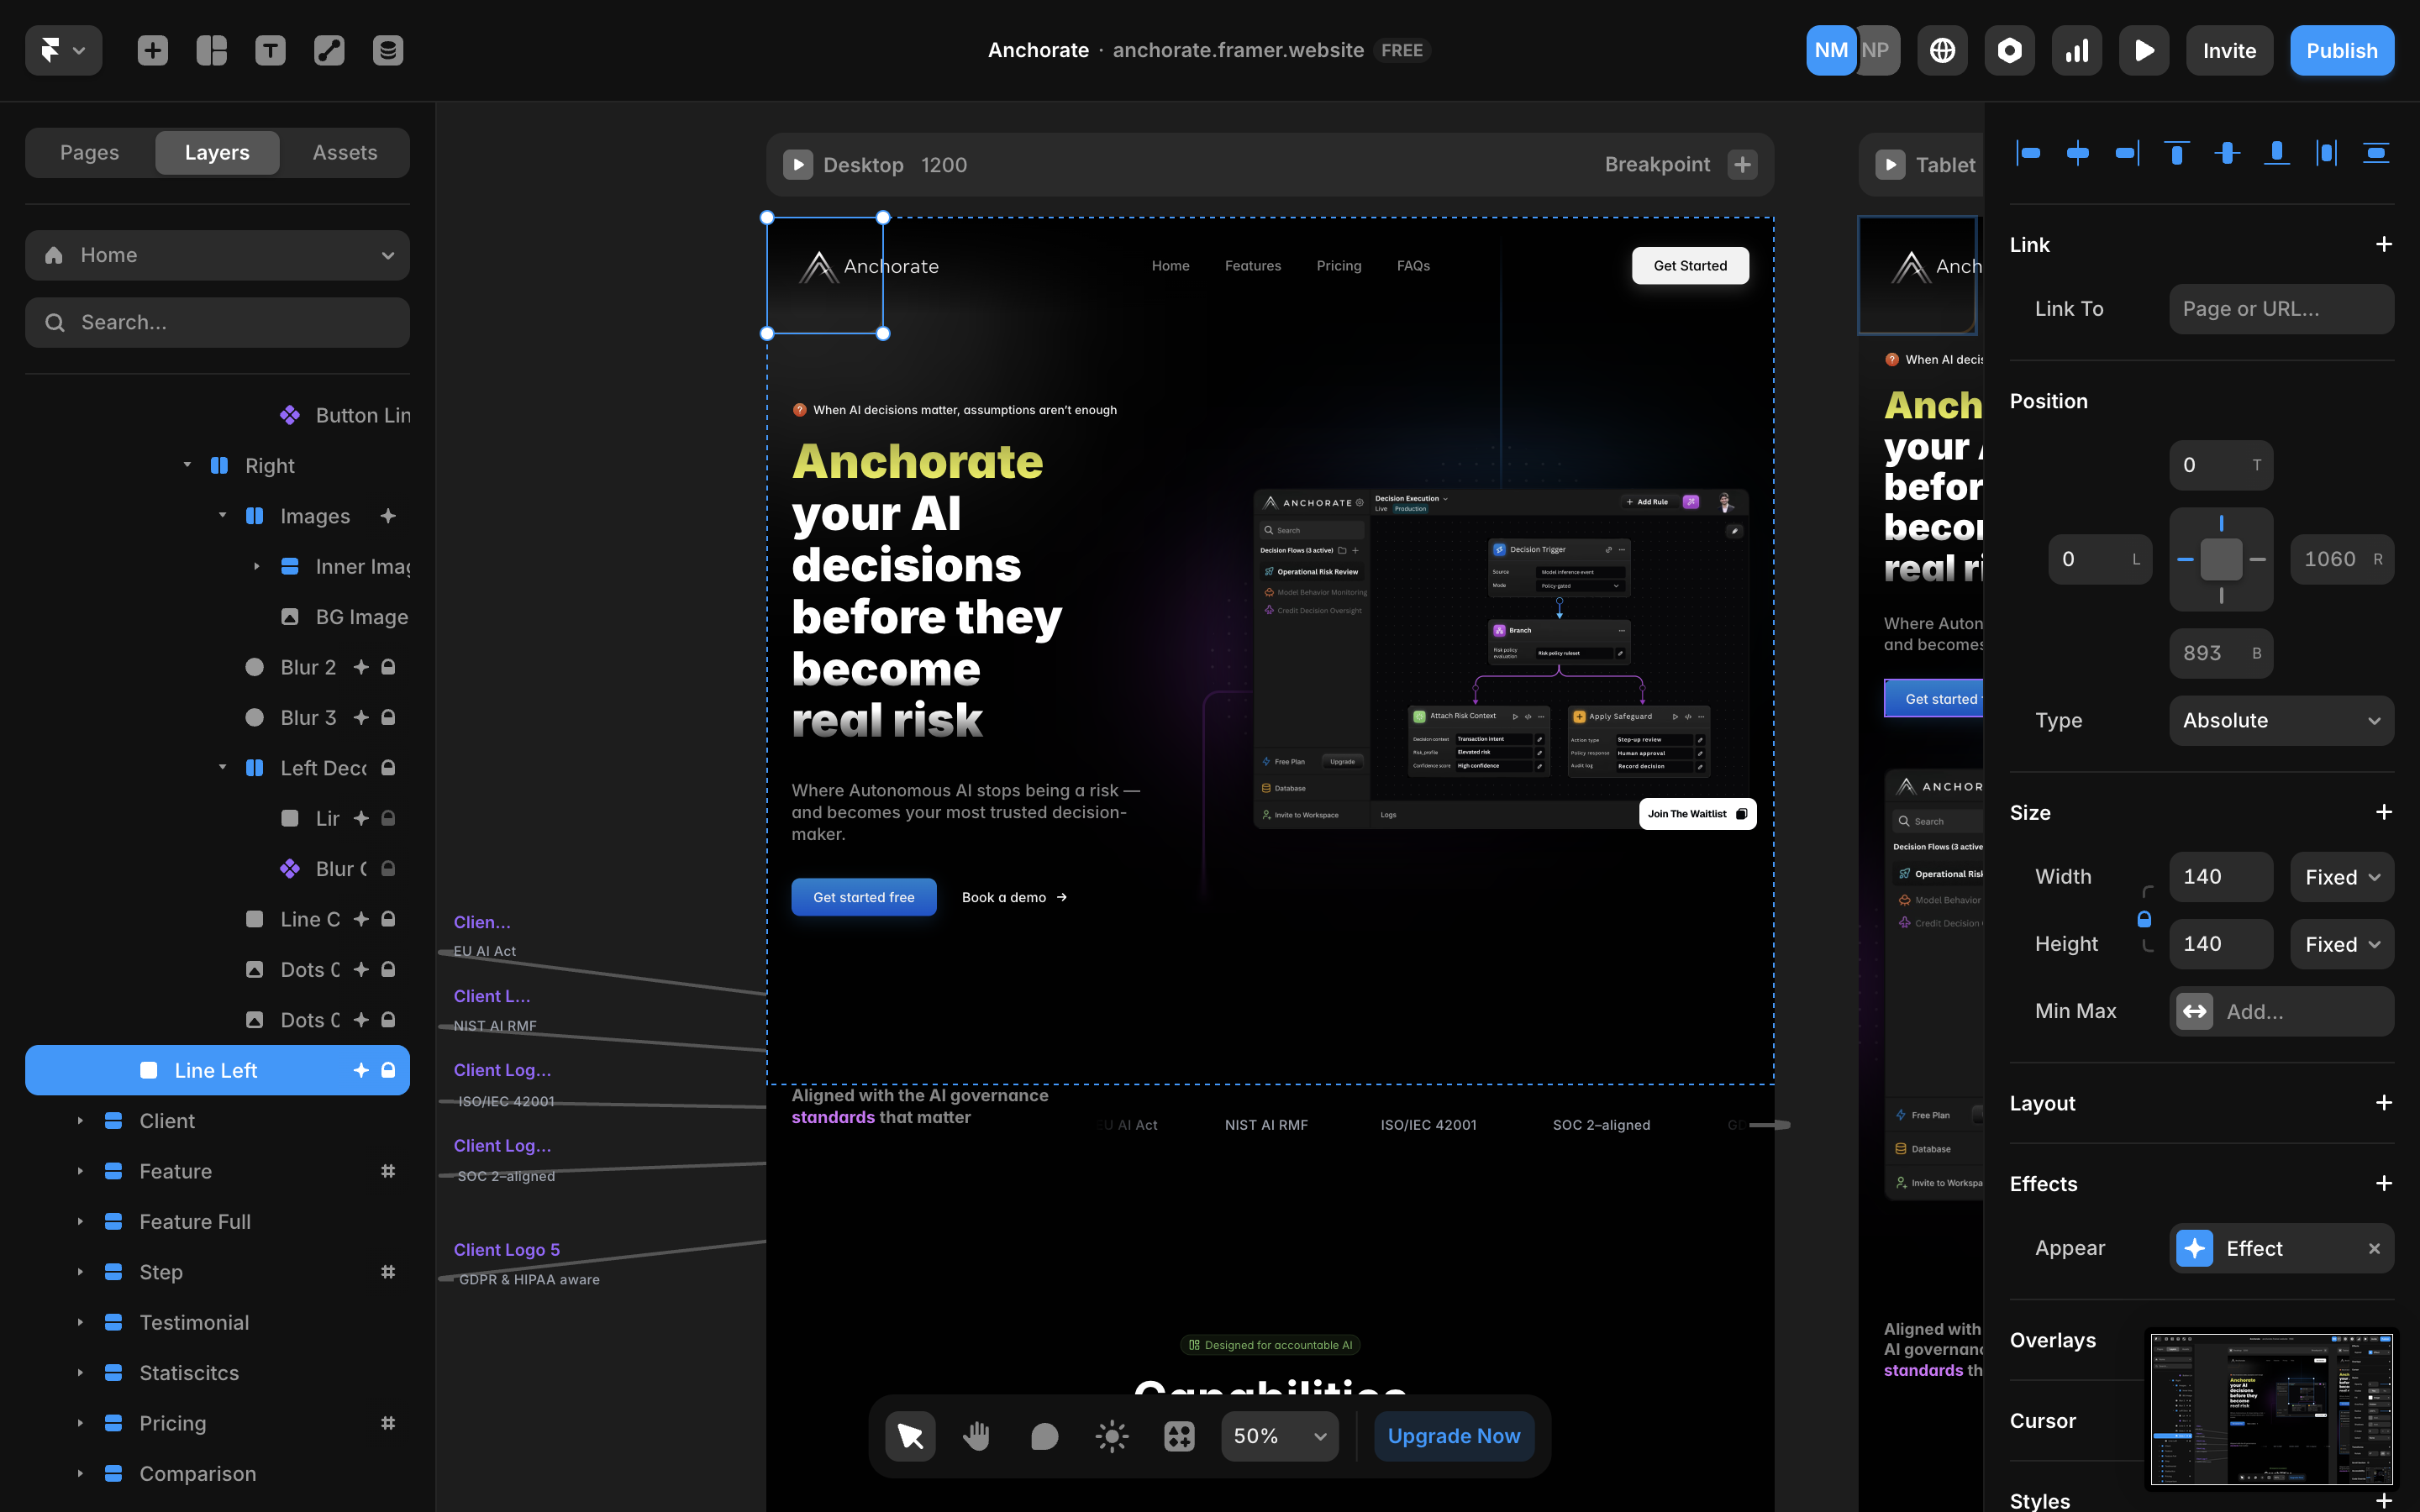
Task: Toggle the lock on Line Left layer
Action: click(x=388, y=1070)
